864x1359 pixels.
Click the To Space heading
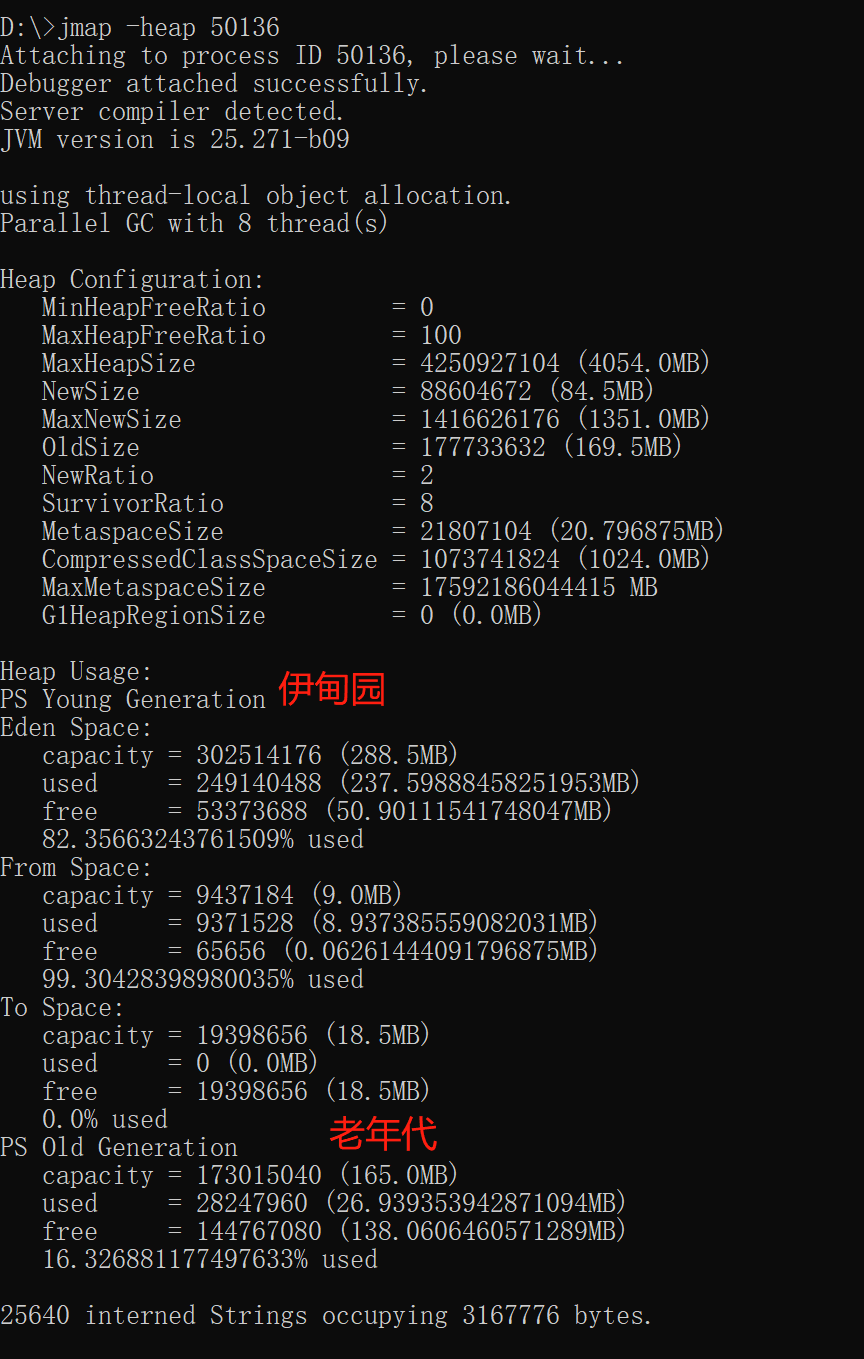coord(62,1007)
